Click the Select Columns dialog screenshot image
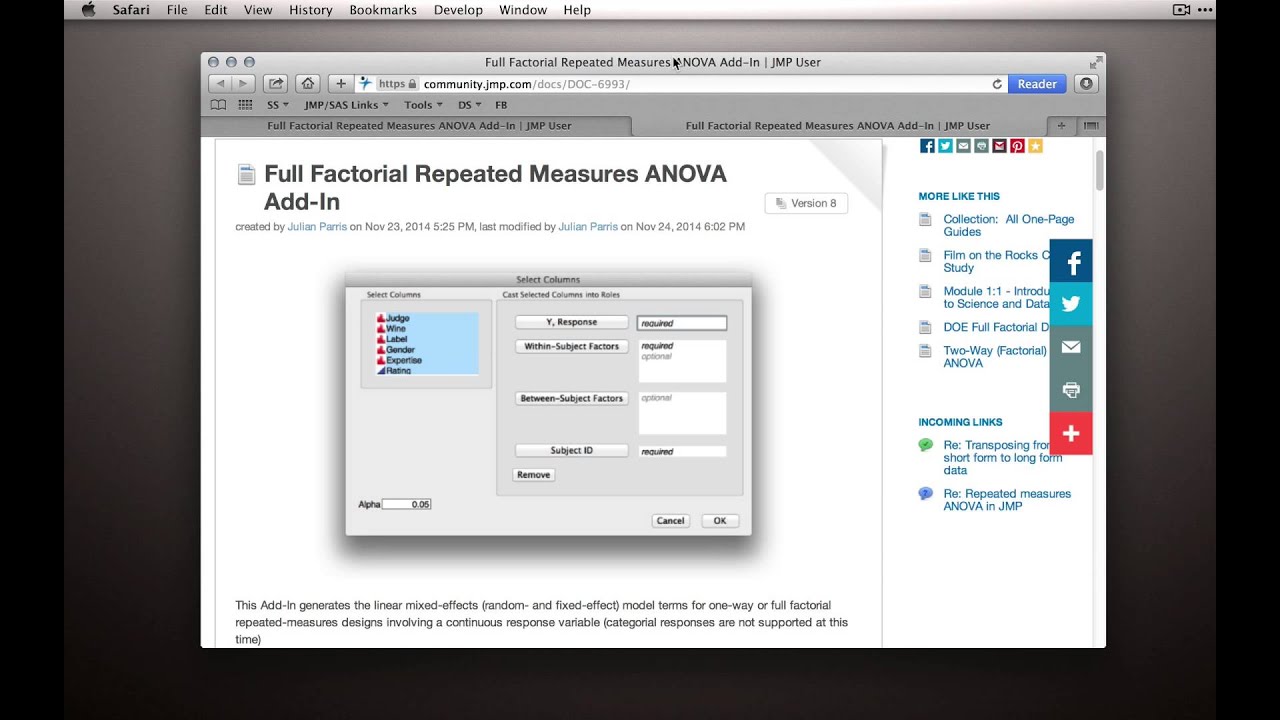The image size is (1280, 720). [548, 404]
